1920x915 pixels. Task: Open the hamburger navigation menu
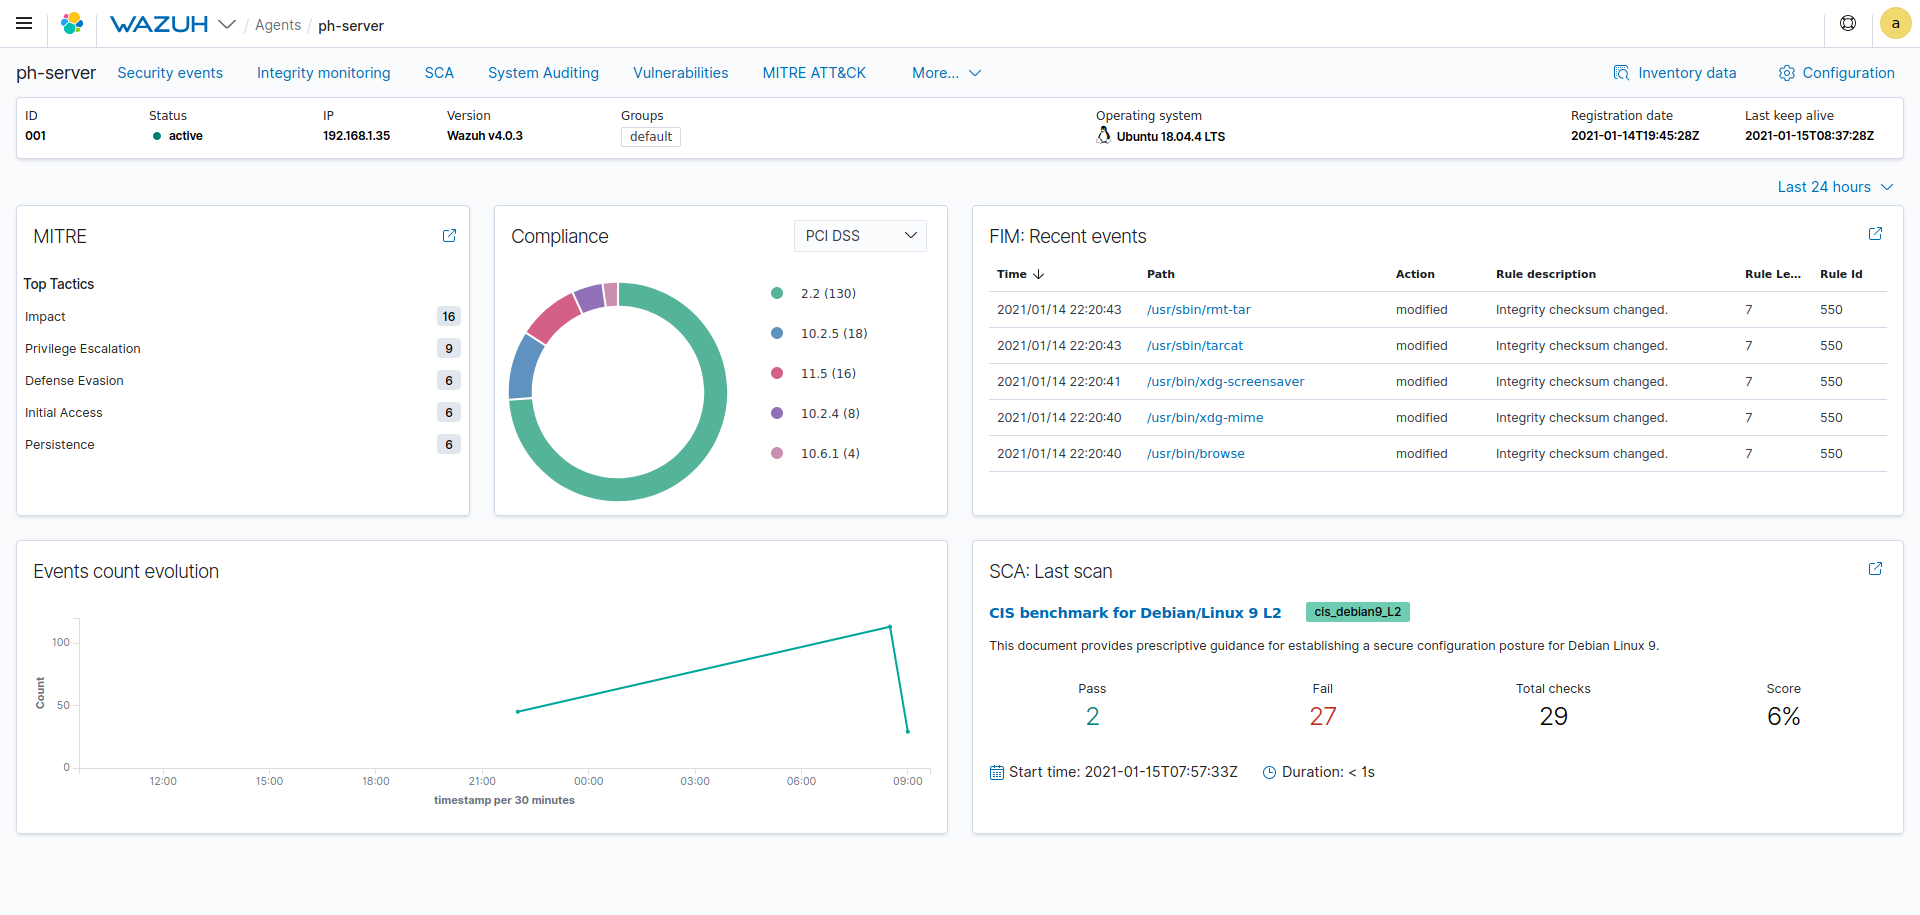24,23
